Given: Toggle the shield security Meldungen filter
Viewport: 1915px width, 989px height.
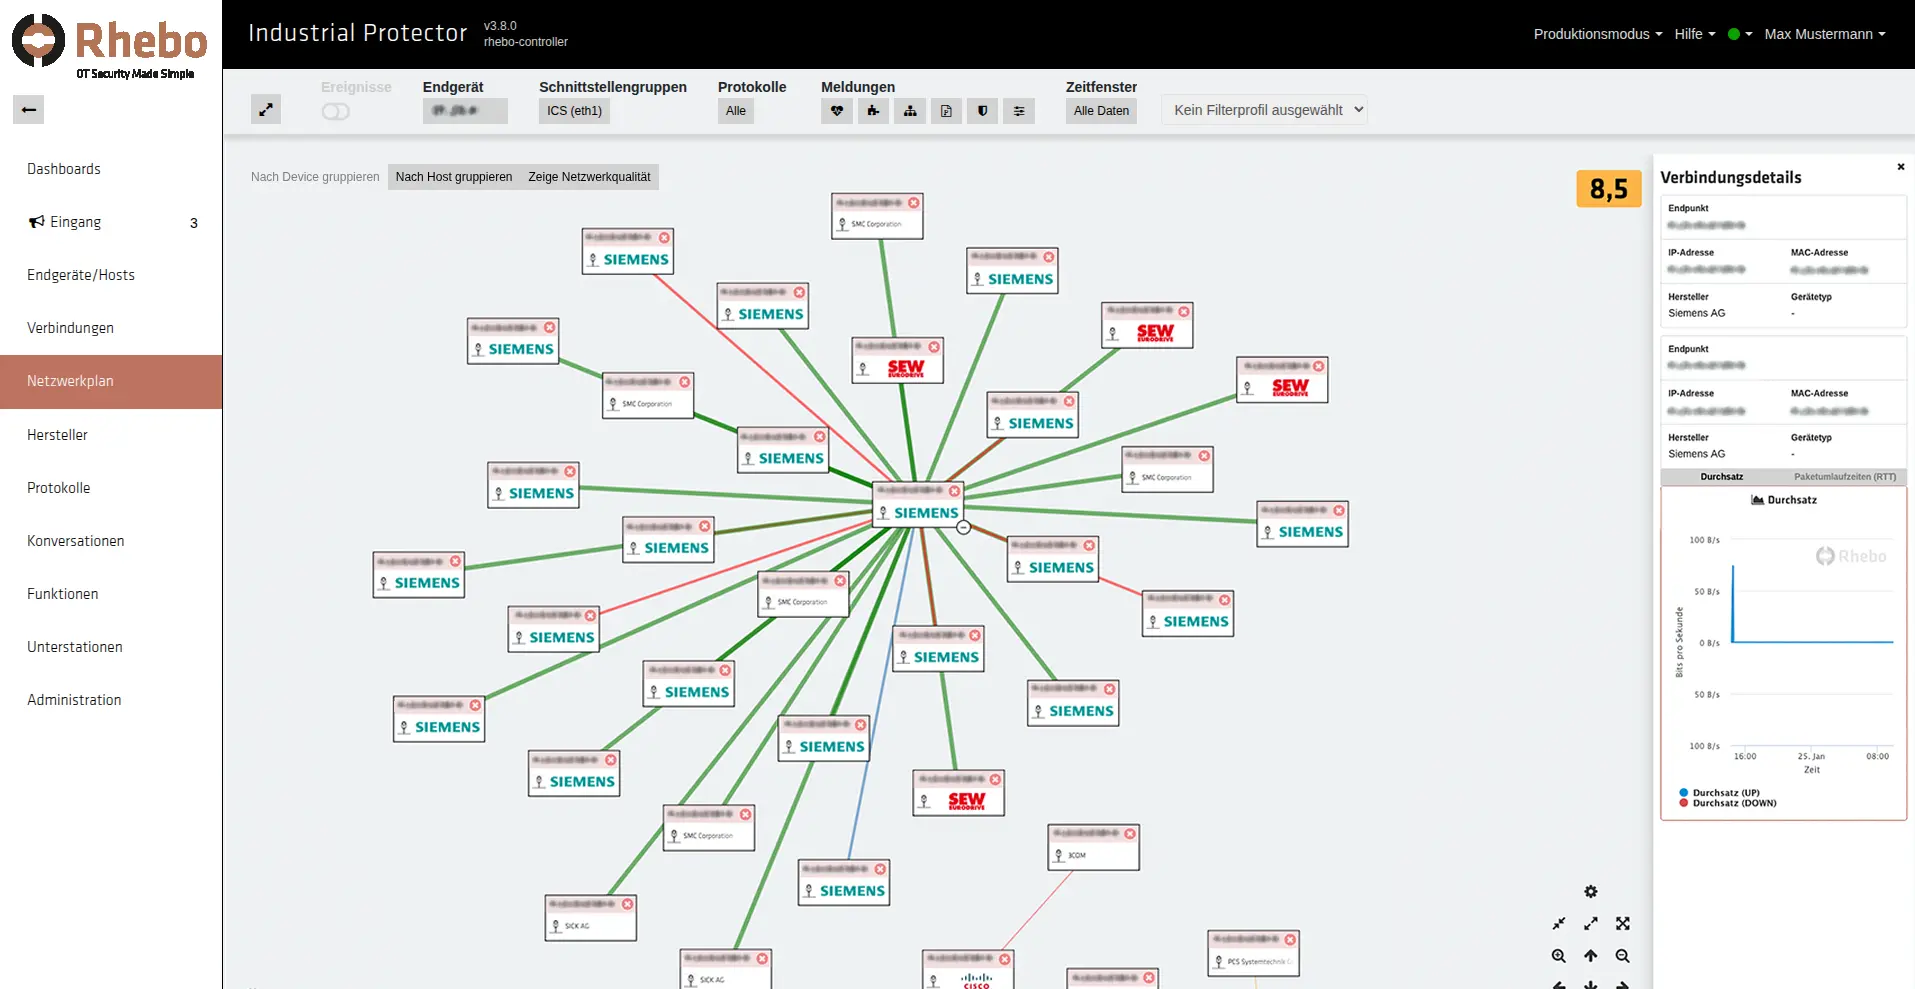Looking at the screenshot, I should pyautogui.click(x=983, y=111).
